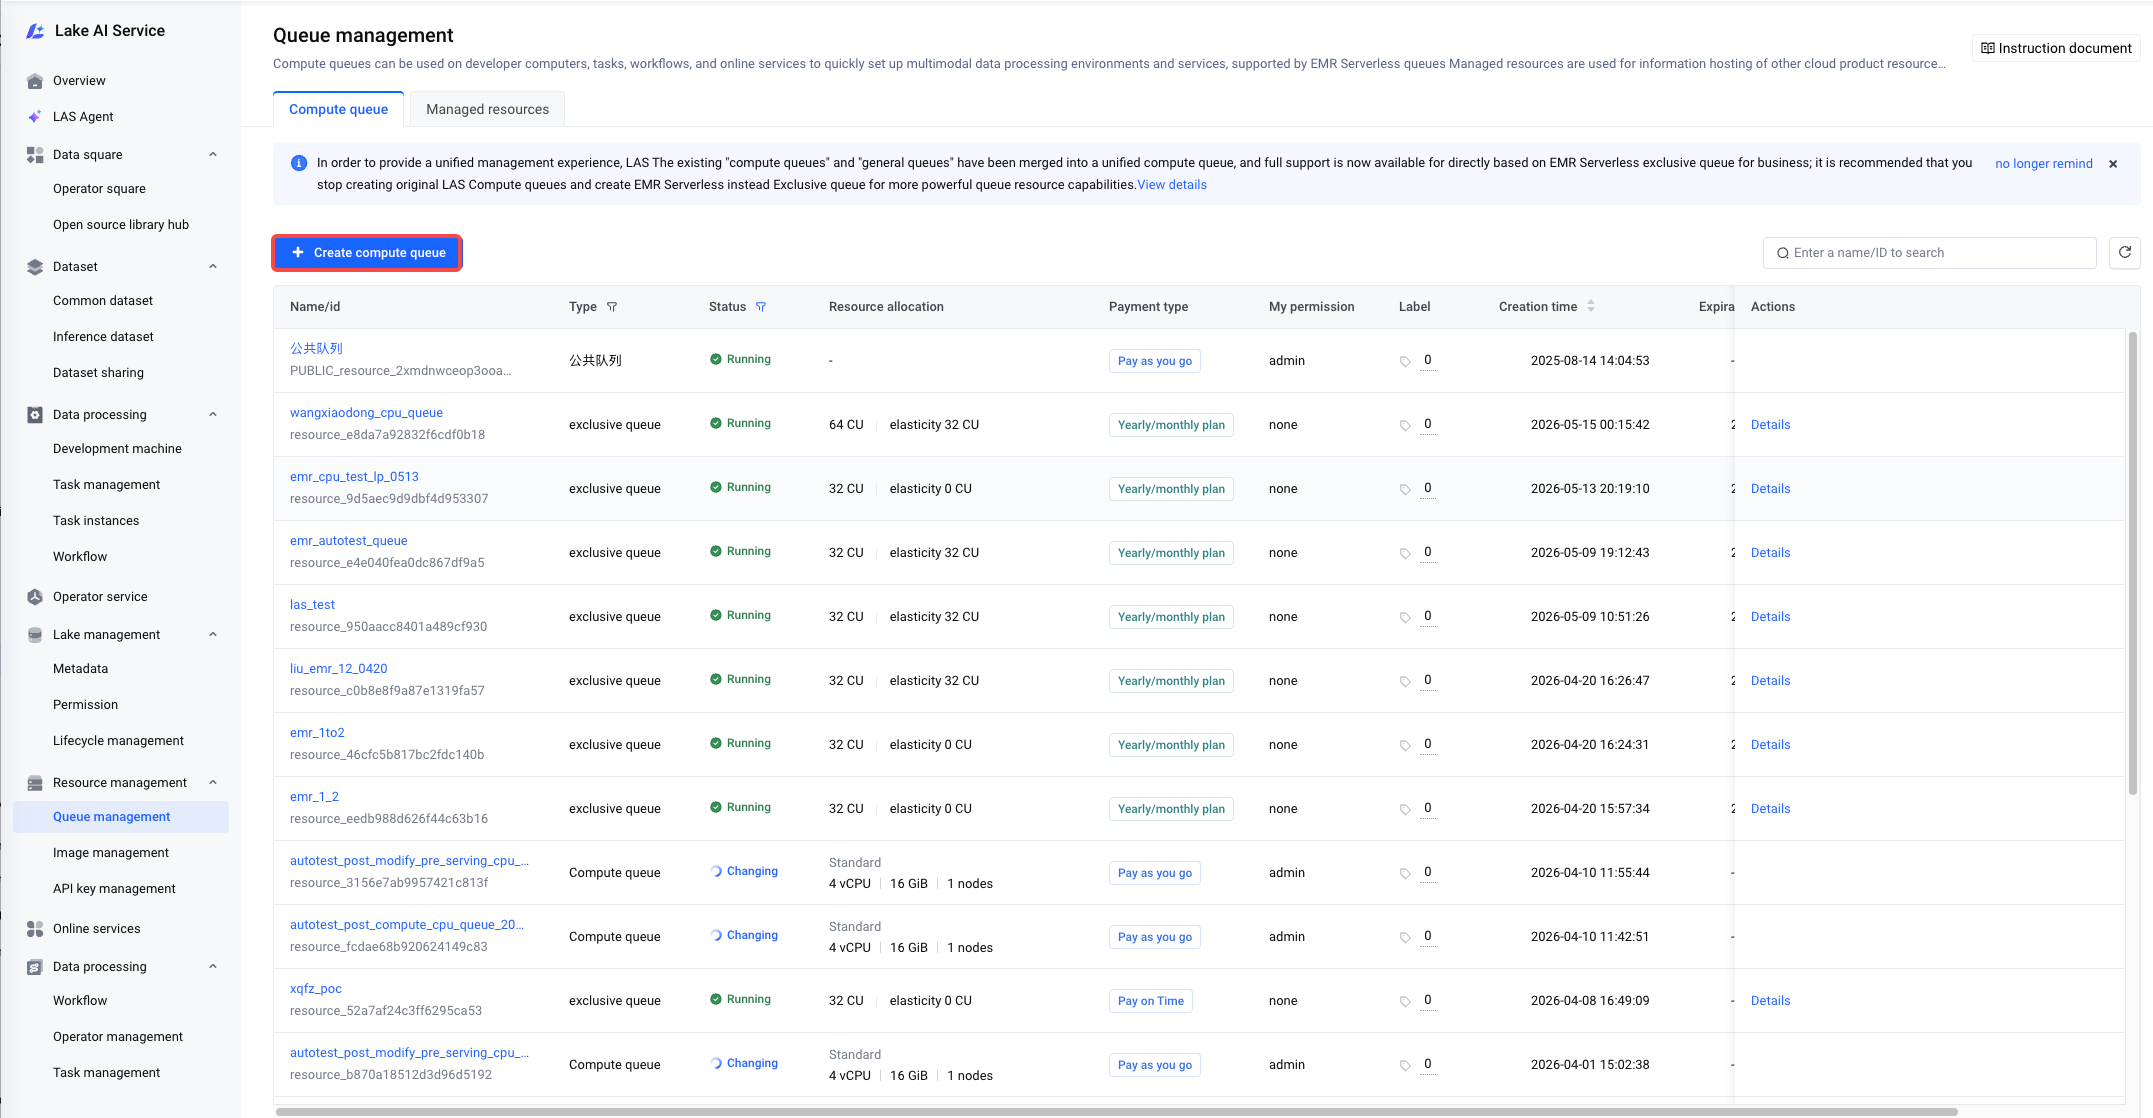The image size is (2153, 1118).
Task: Click the Dataset stack icon in sidebar
Action: [35, 267]
